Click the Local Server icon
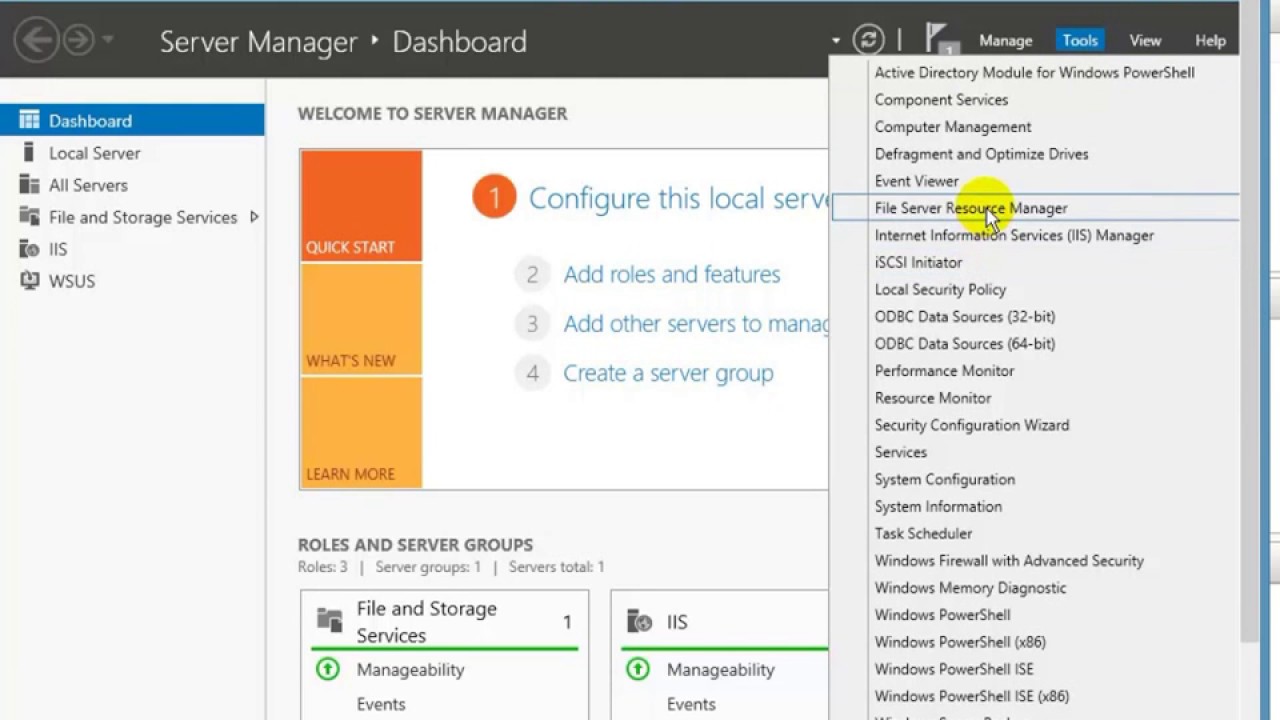The image size is (1280, 720). [30, 153]
